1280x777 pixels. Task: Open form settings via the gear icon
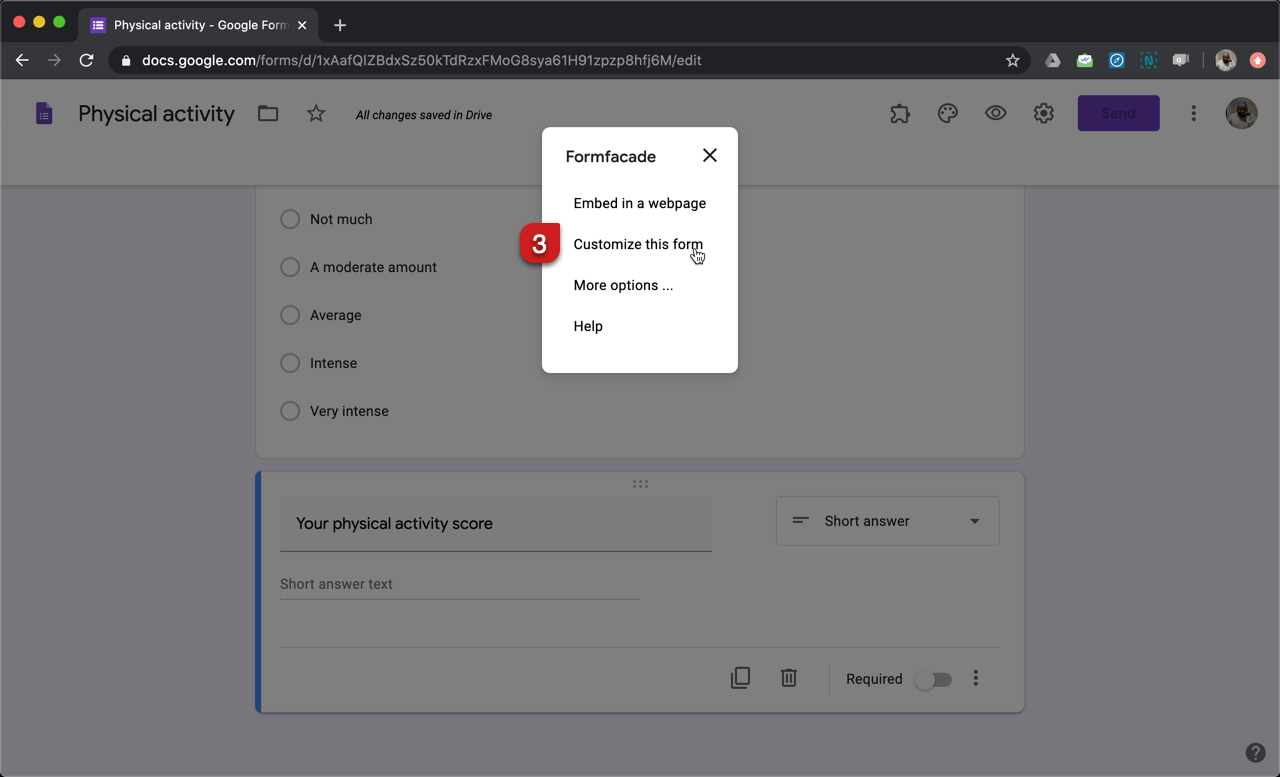[x=1043, y=113]
